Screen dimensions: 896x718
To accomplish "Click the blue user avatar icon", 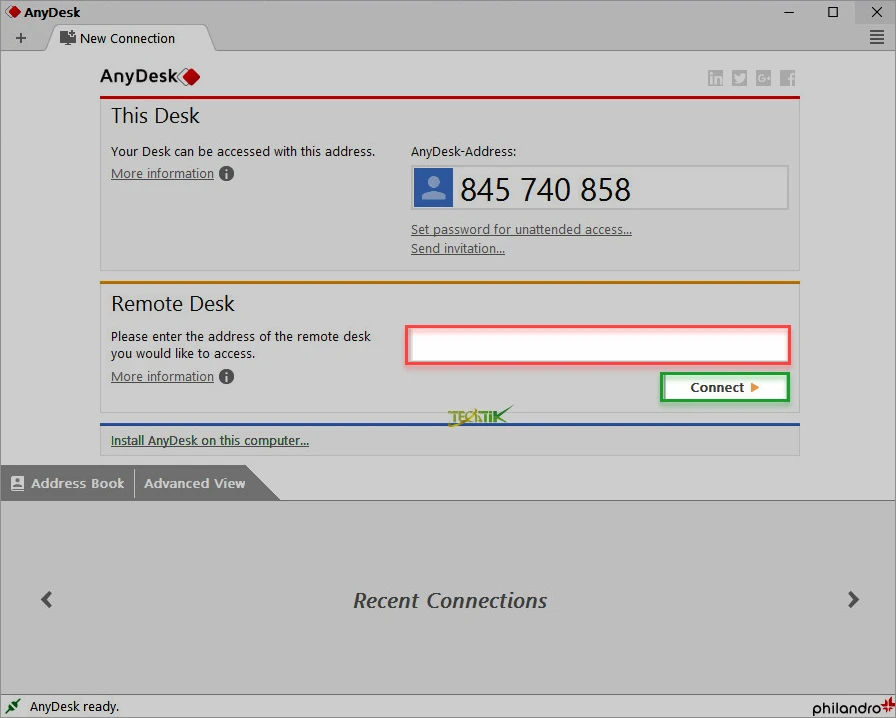I will click(433, 188).
